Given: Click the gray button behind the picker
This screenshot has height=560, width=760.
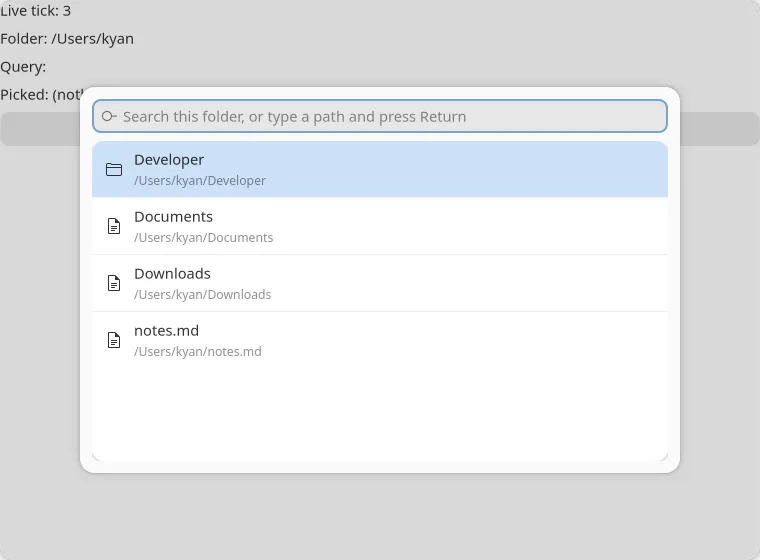Looking at the screenshot, I should point(40,129).
